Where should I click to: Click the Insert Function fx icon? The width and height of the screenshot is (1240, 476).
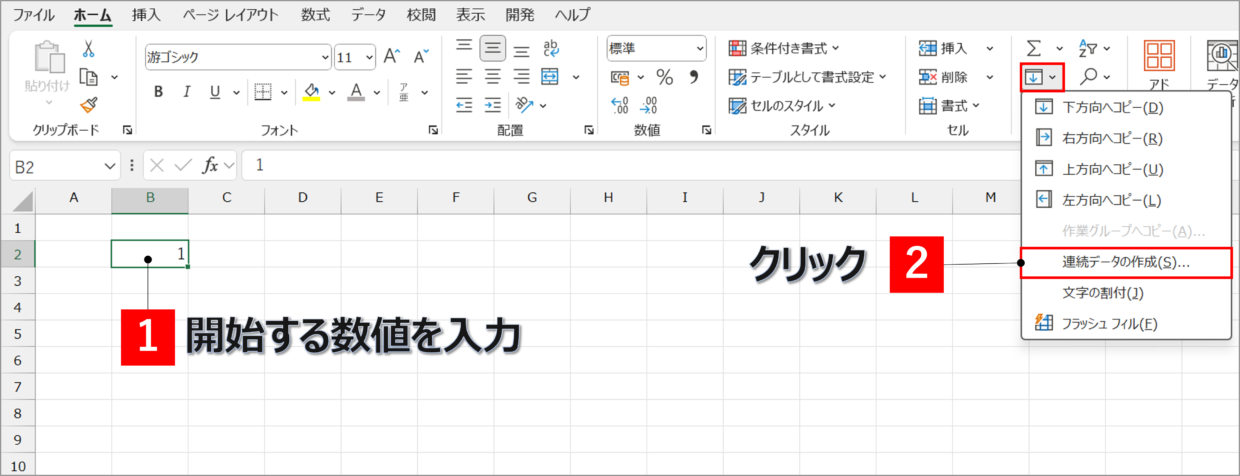point(210,165)
